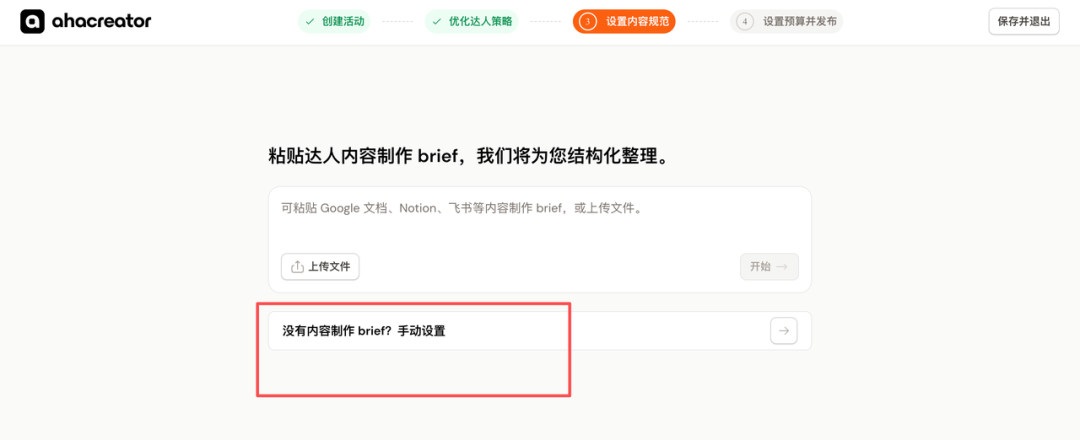Click the ahacreator logo icon
The height and width of the screenshot is (440, 1080).
click(x=32, y=21)
